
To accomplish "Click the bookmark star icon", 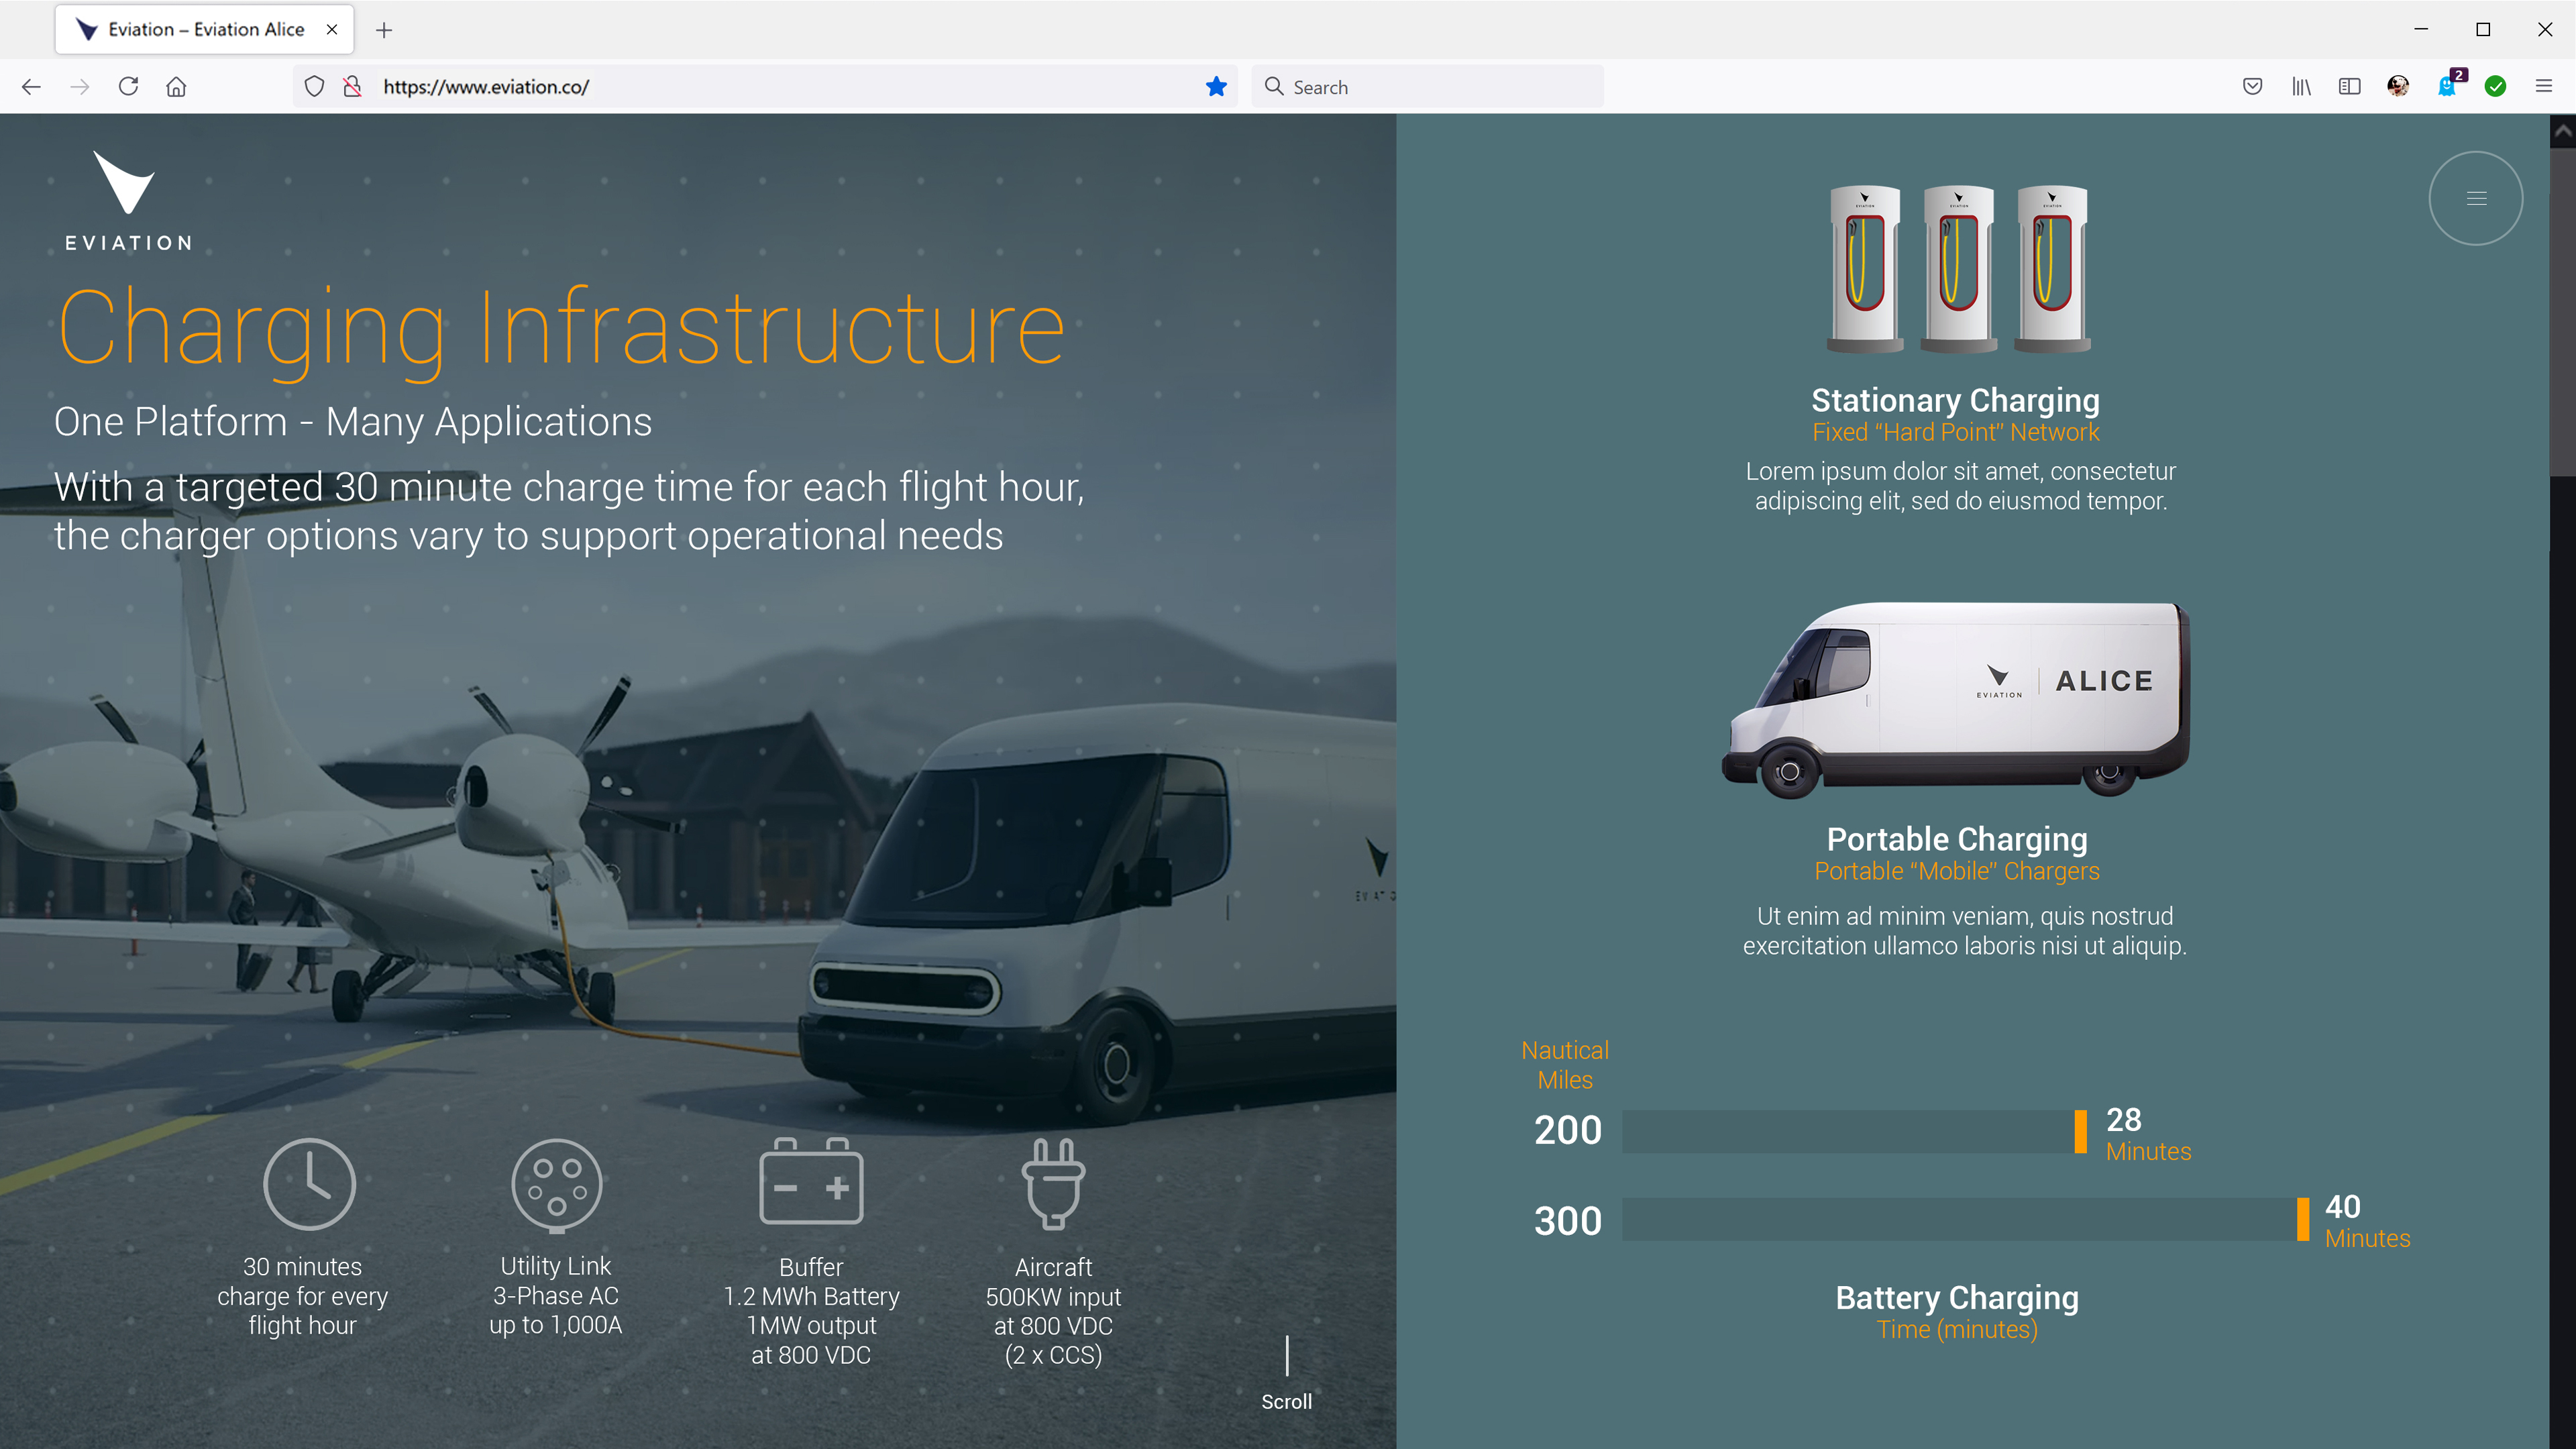I will pyautogui.click(x=1216, y=87).
